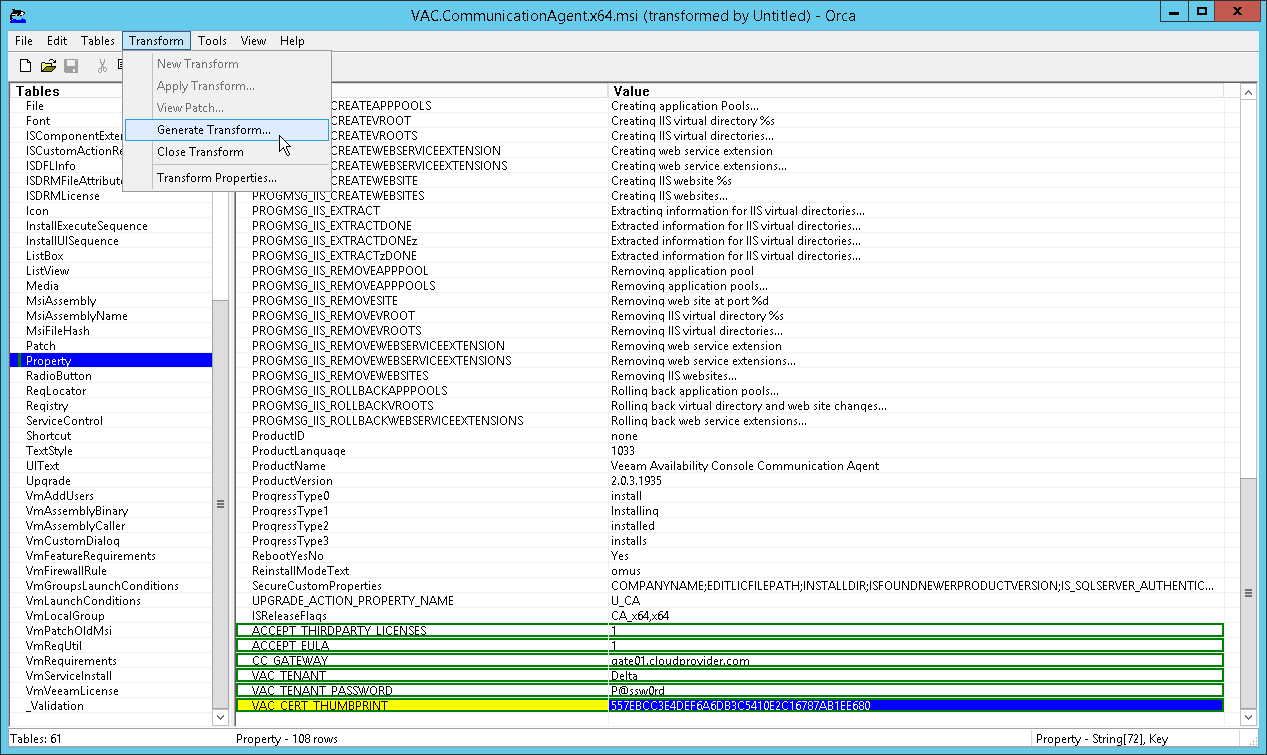Choose Generate Transform... from the menu
The image size is (1267, 755).
[x=227, y=130]
